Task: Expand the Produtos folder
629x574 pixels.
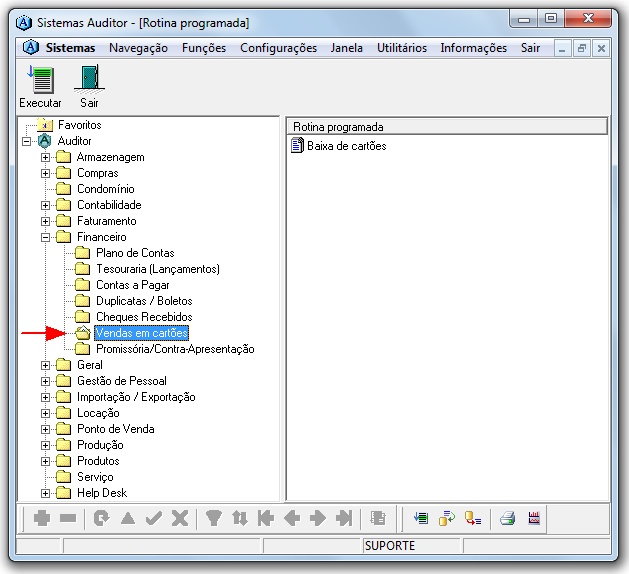Action: [45, 461]
